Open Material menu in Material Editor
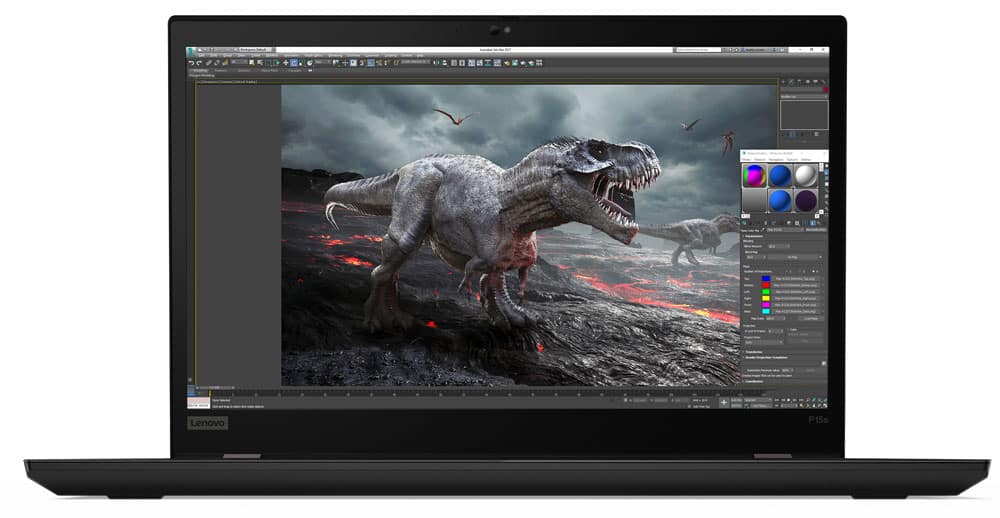The height and width of the screenshot is (518, 1000). (x=760, y=159)
